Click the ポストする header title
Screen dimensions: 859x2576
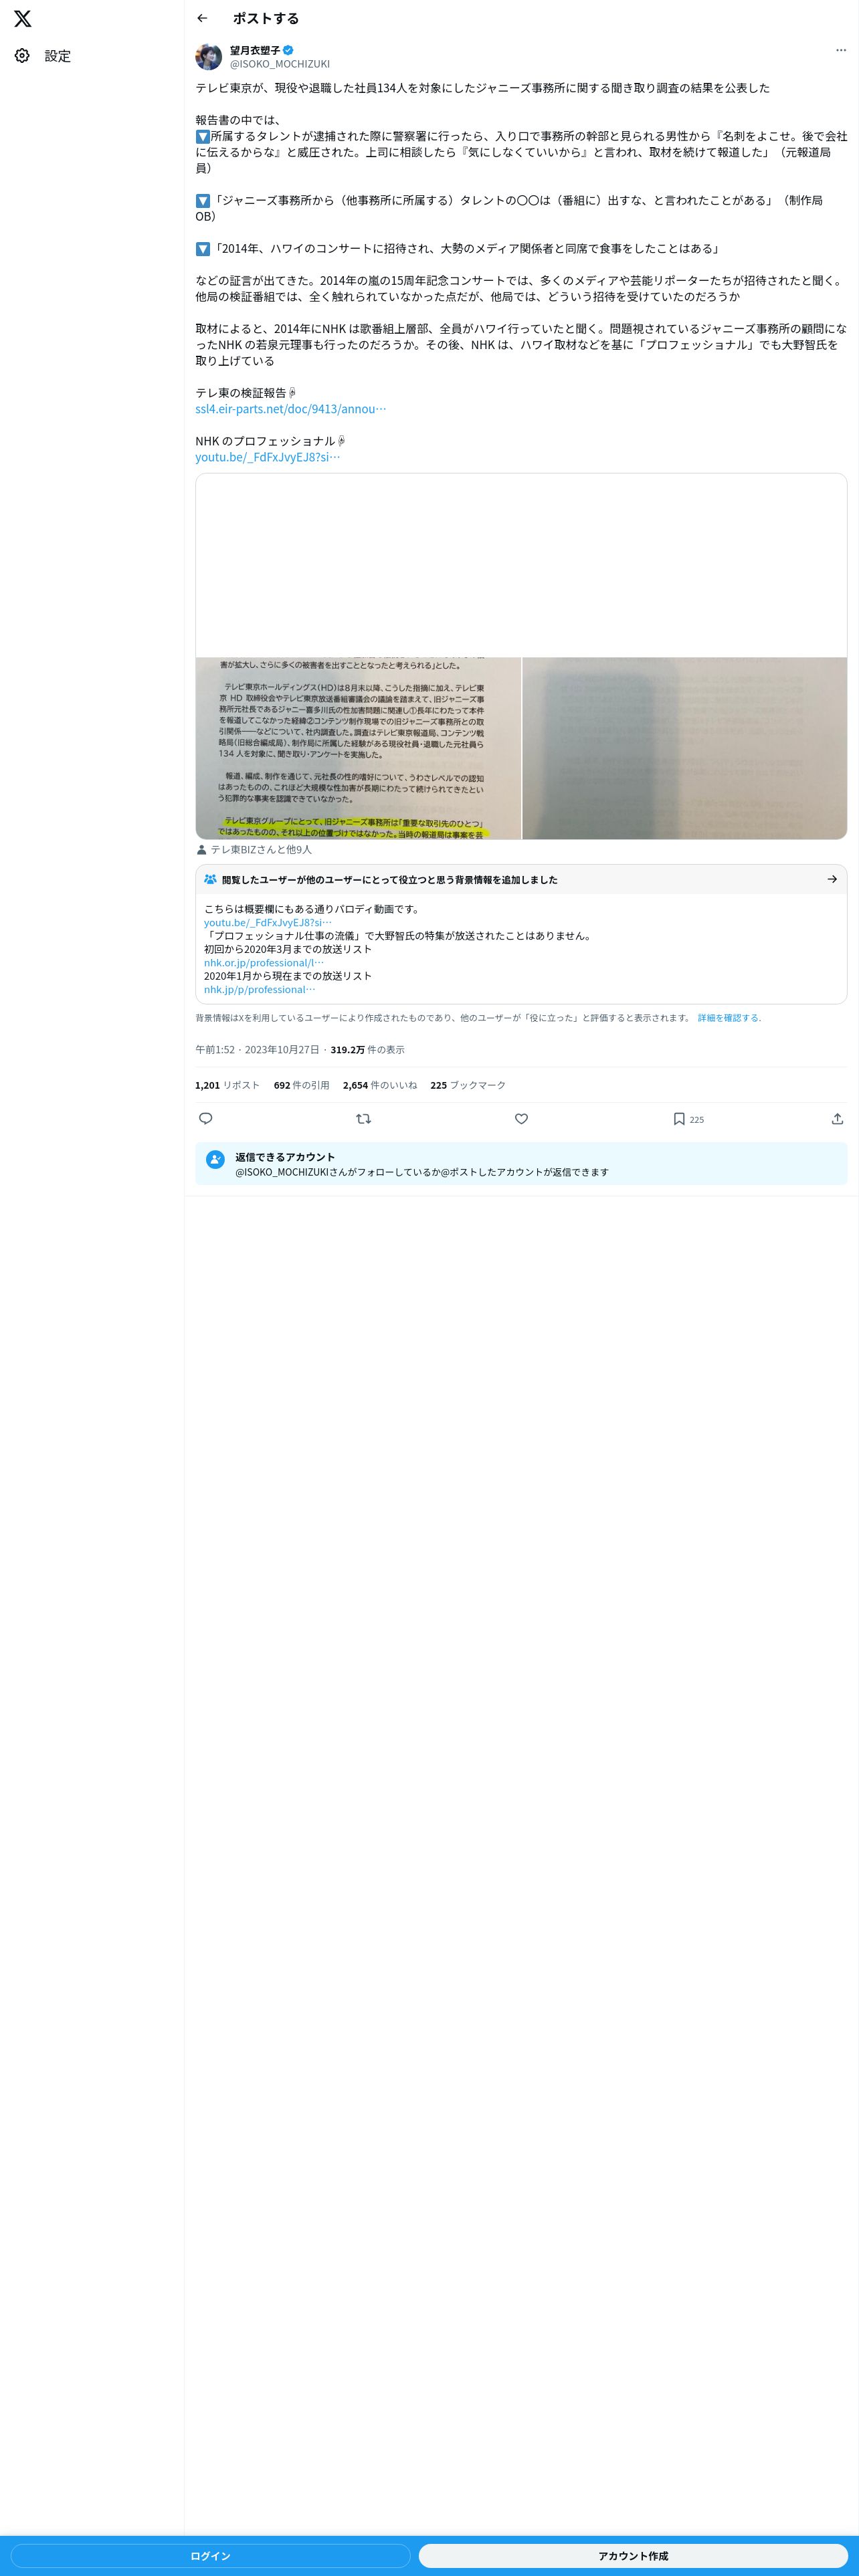tap(266, 18)
